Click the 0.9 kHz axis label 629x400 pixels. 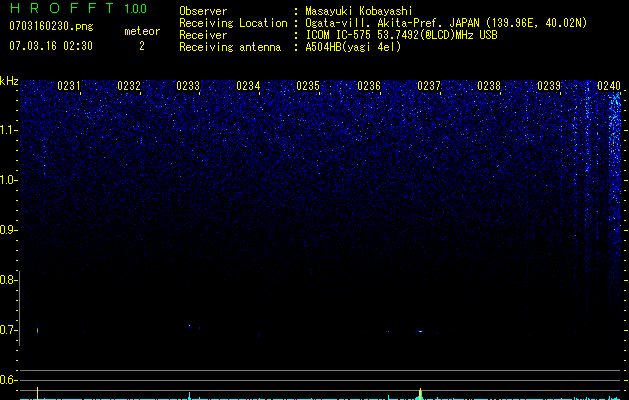8,230
